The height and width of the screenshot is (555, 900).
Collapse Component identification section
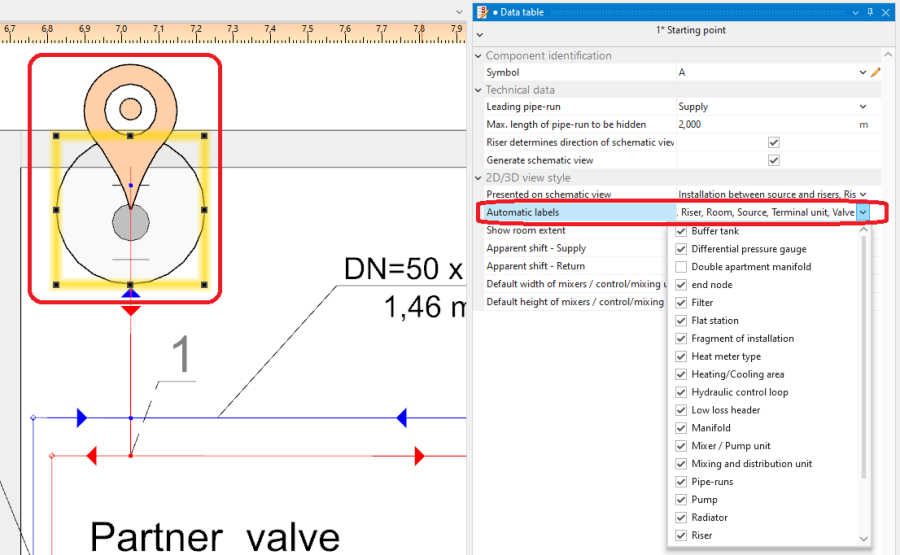point(478,56)
